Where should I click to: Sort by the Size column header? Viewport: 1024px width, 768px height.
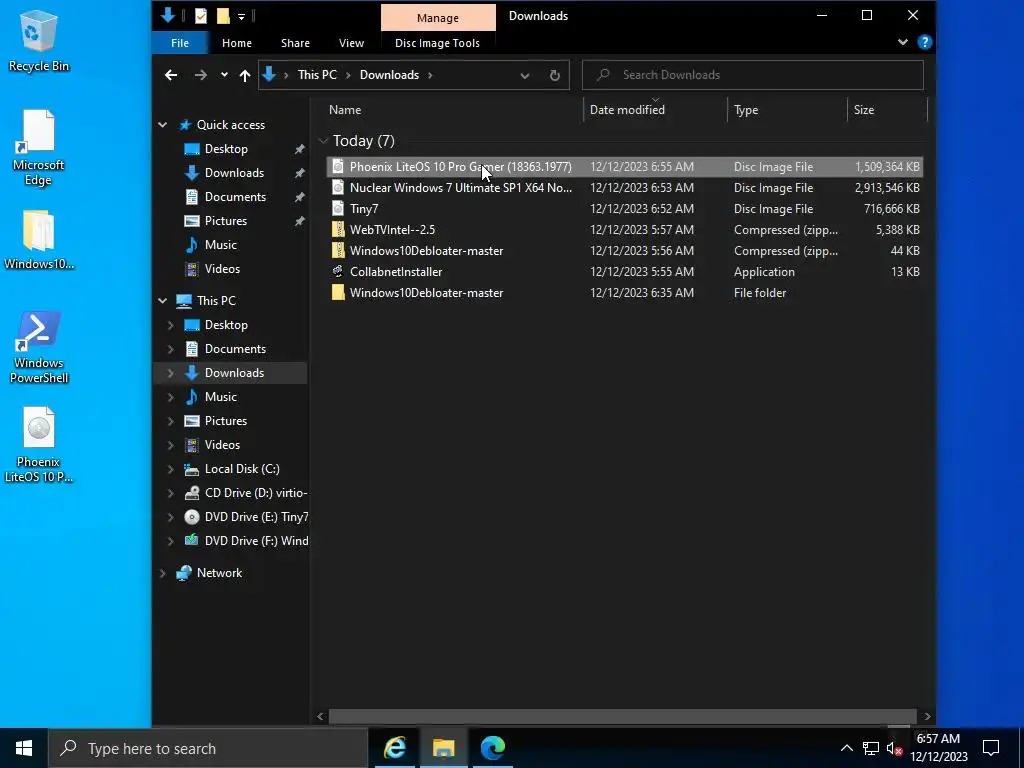[x=887, y=110]
